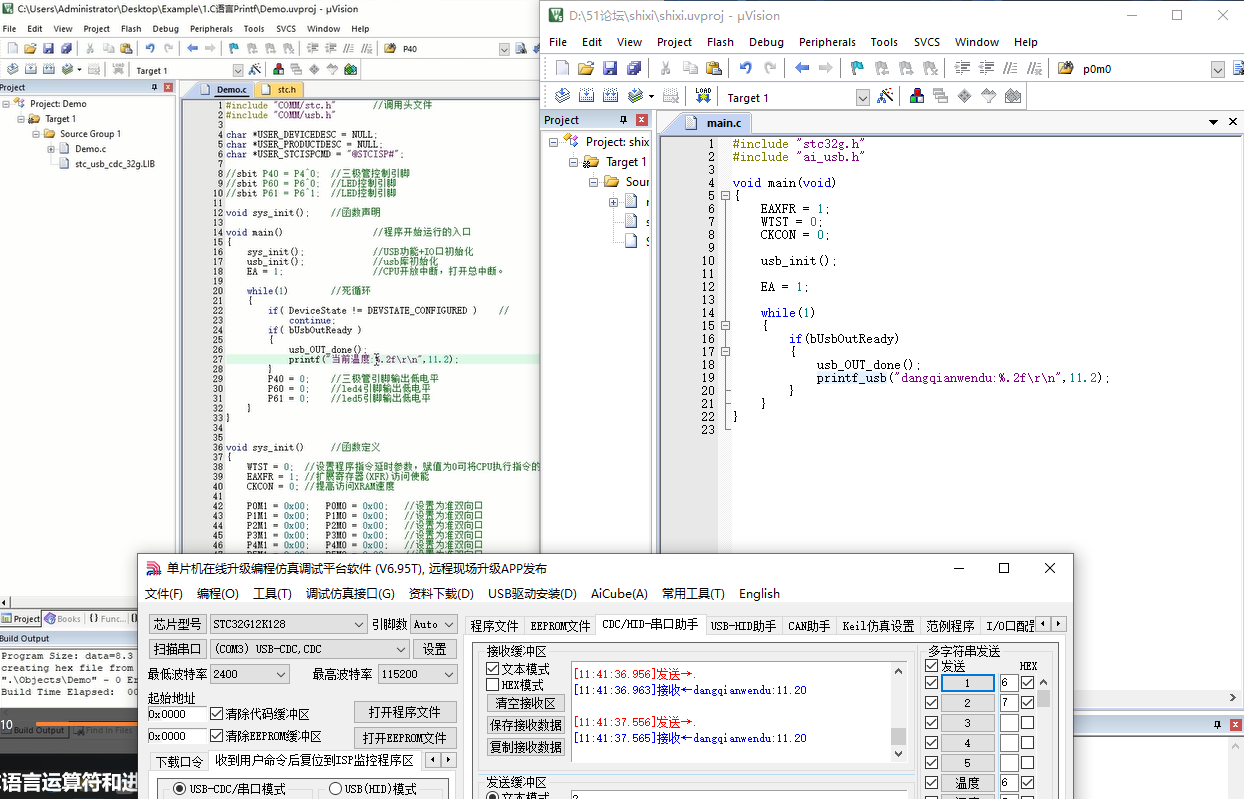Viewport: 1244px width, 799px height.
Task: Click the first 起始地址 0x0000 field
Action: pyautogui.click(x=177, y=714)
